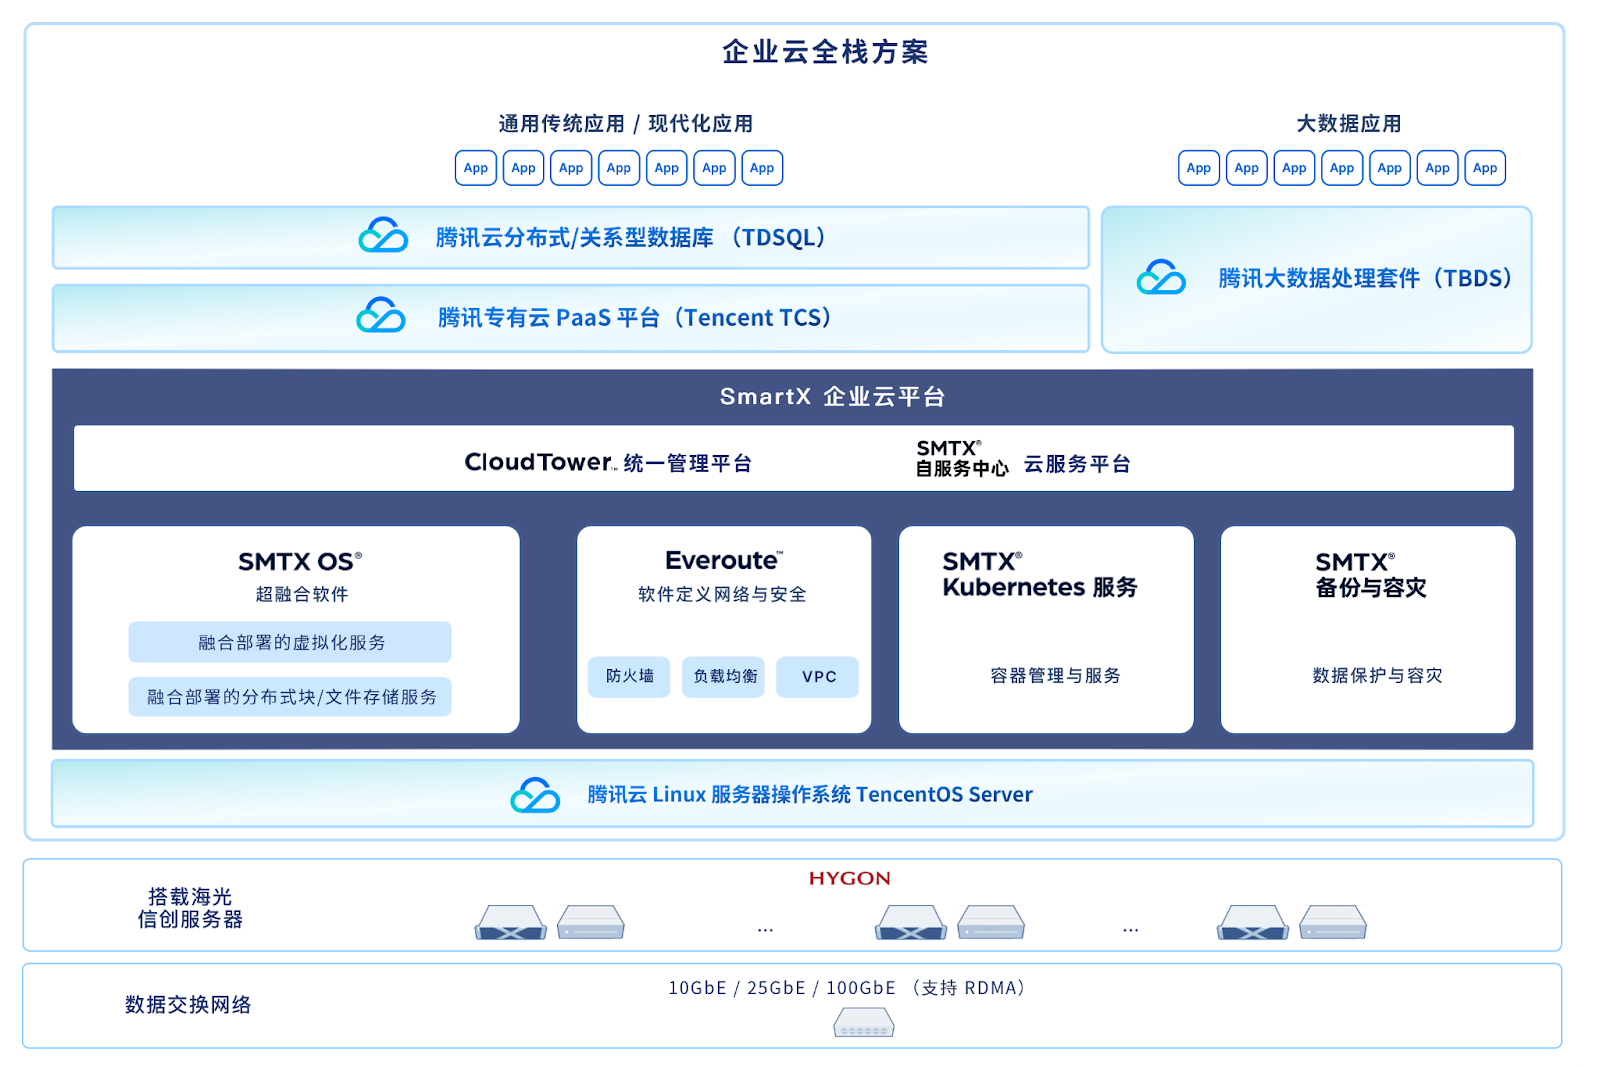Click the Everoute title
The width and height of the screenshot is (1600, 1066).
[723, 560]
